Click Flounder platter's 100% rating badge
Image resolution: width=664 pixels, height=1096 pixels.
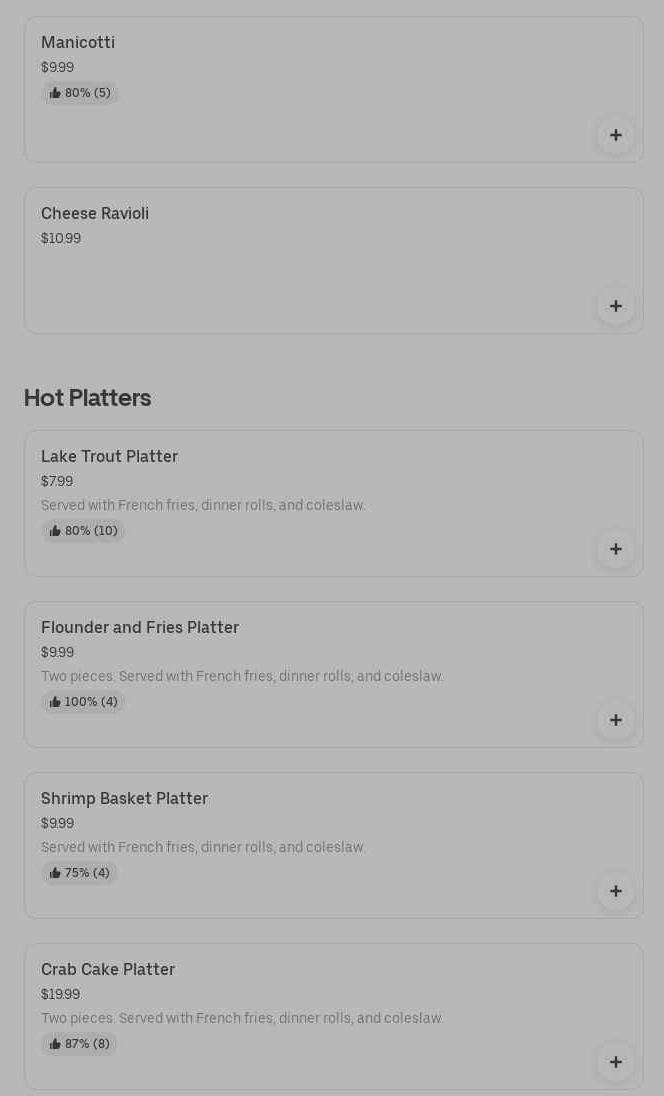83,702
